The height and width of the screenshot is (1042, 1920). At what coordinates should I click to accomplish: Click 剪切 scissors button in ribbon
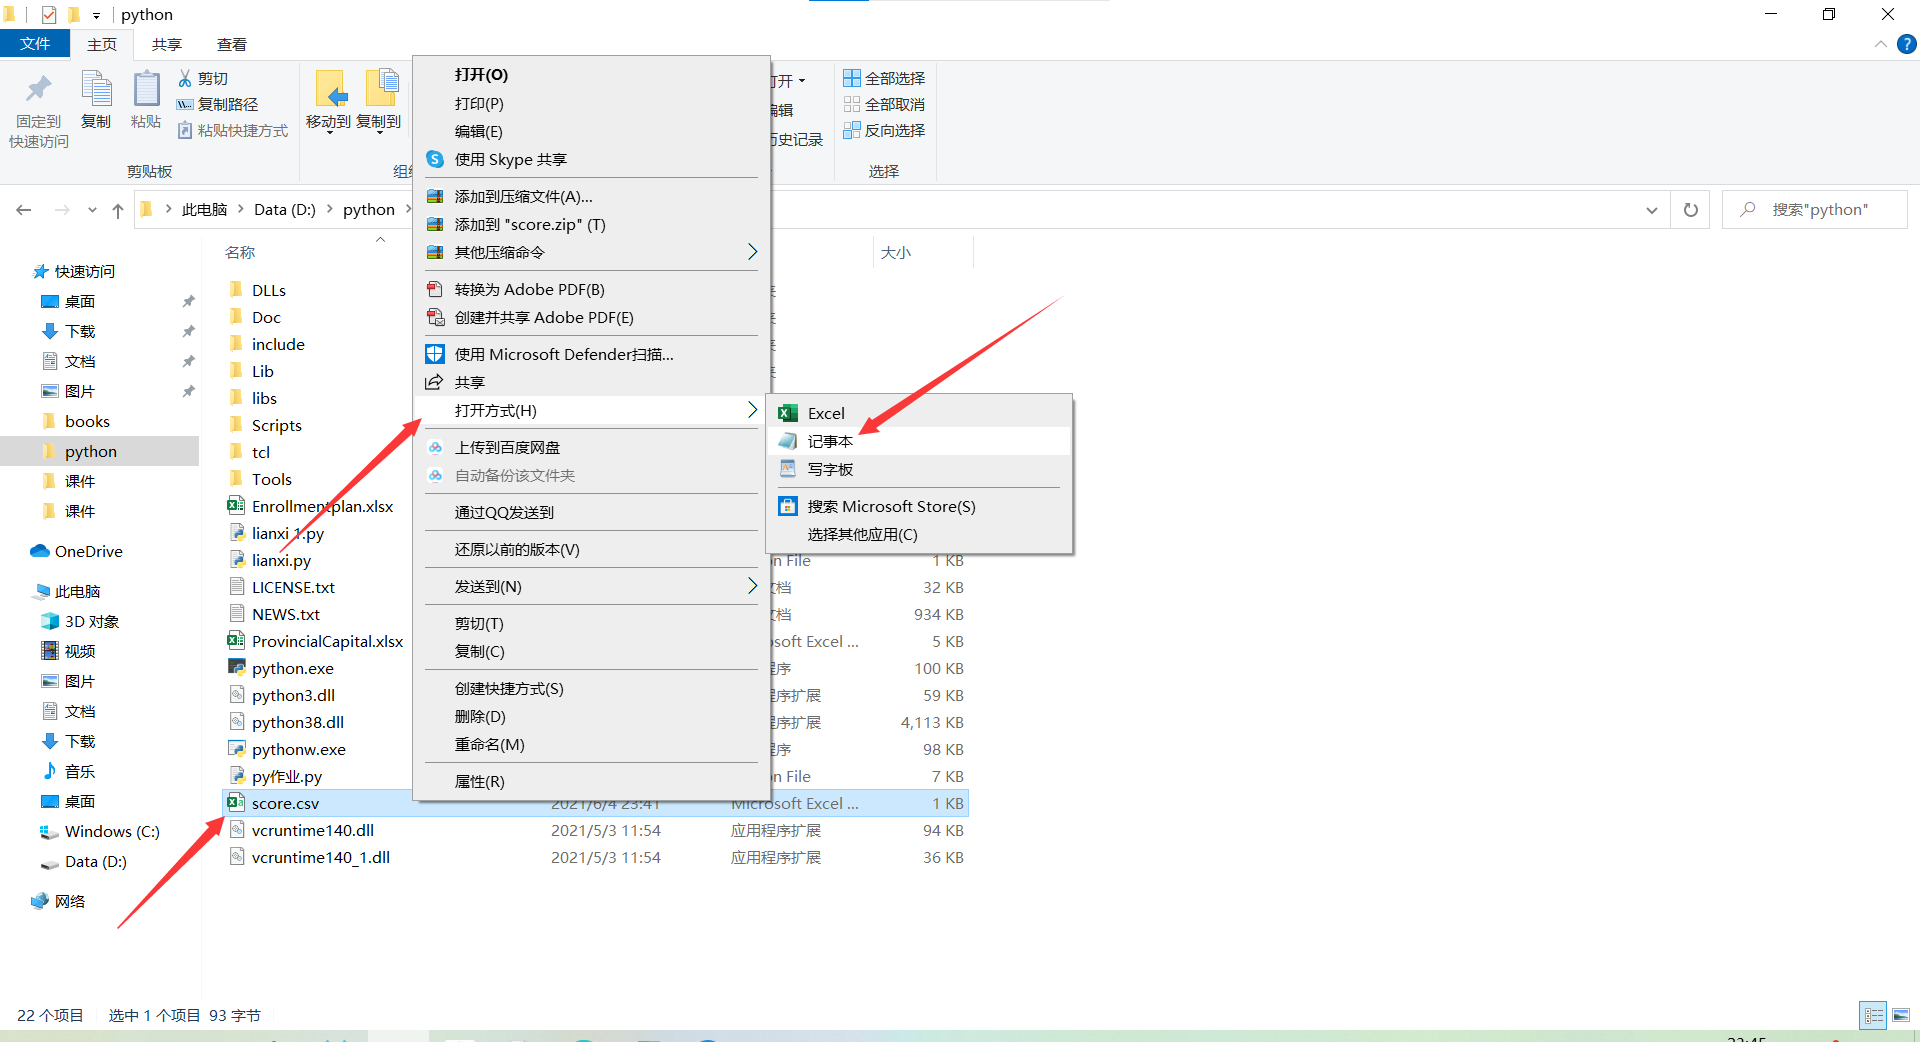[x=203, y=78]
